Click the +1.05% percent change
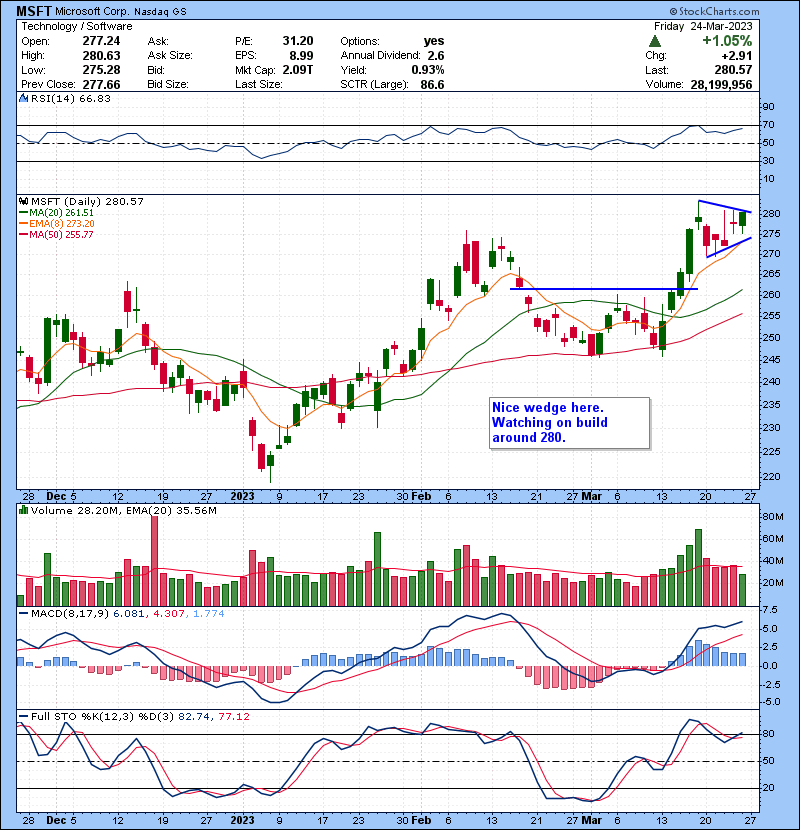The height and width of the screenshot is (830, 800). point(727,41)
